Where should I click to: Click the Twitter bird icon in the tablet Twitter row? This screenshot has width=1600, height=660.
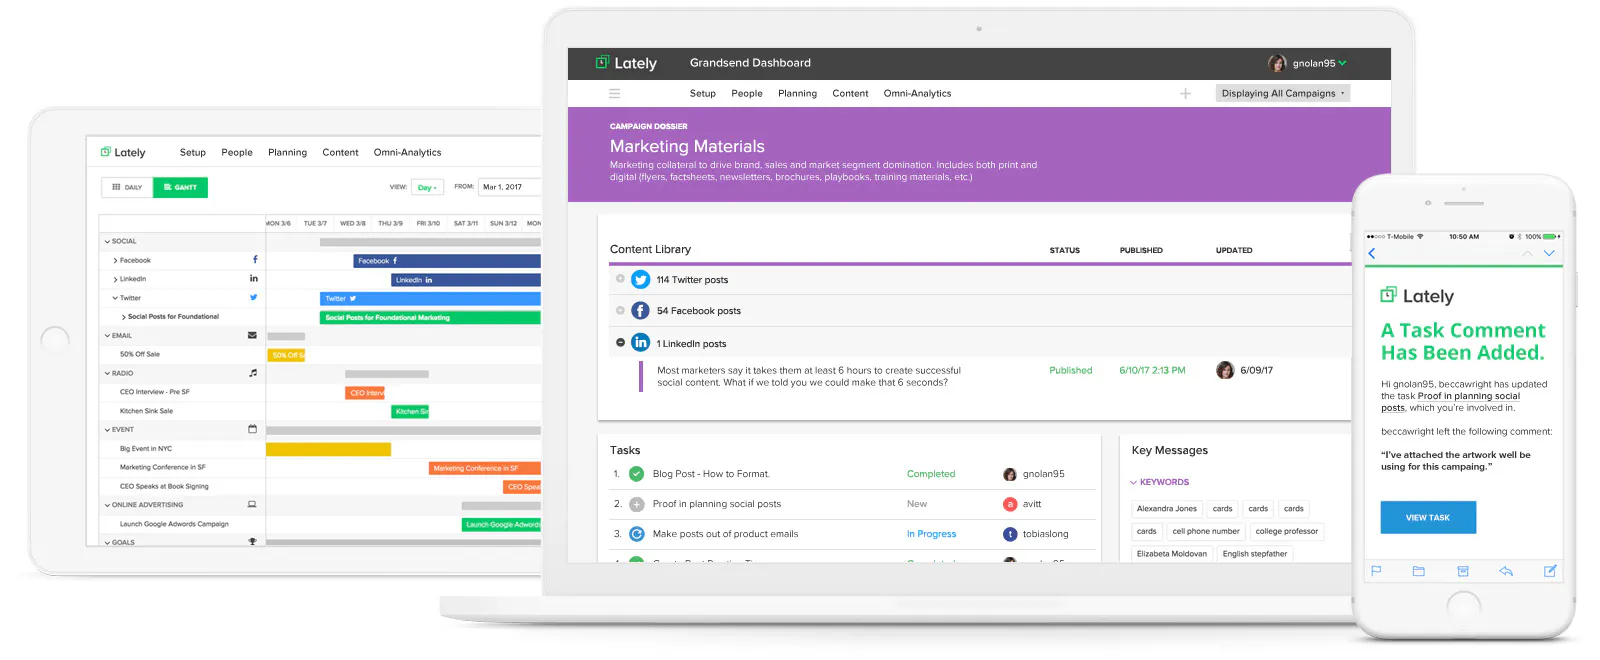[253, 297]
